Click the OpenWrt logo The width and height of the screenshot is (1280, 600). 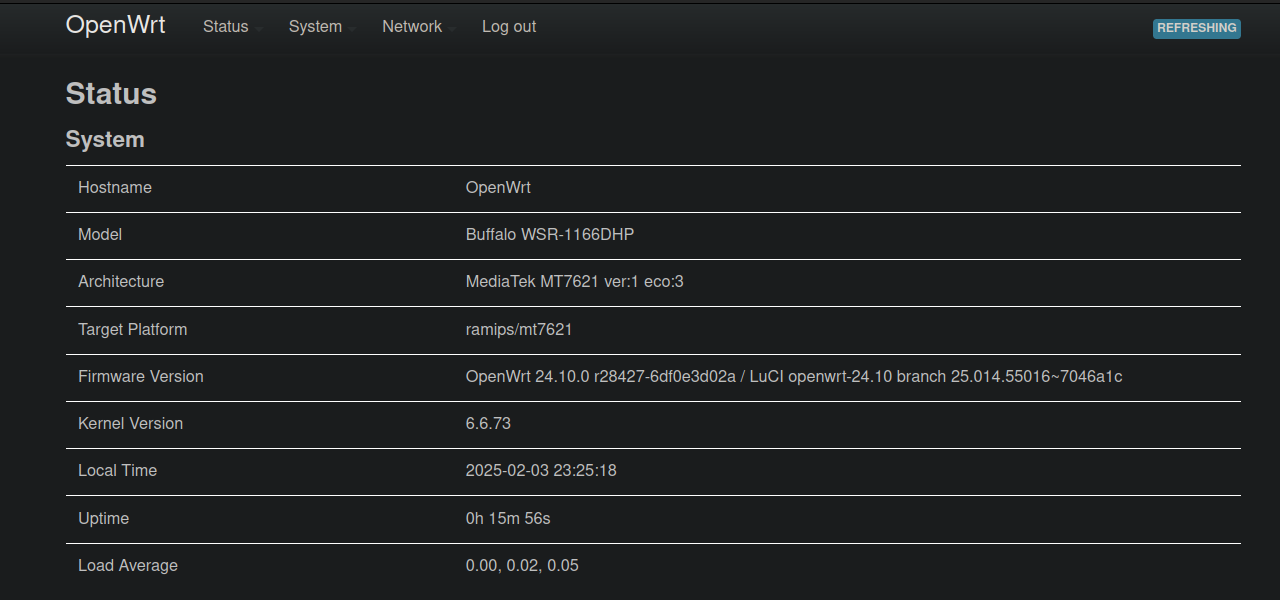(x=115, y=25)
